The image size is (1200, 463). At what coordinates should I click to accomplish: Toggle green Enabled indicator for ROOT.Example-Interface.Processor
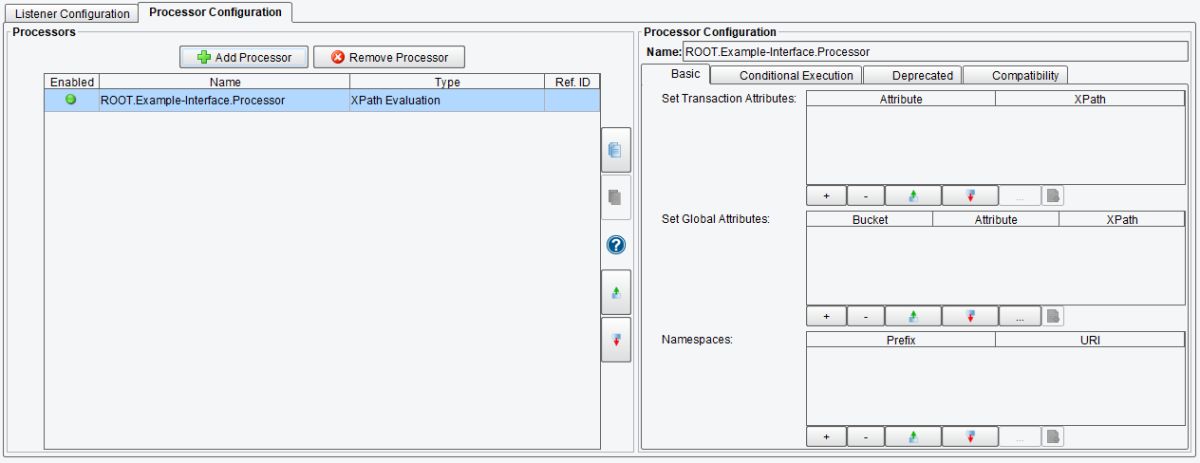(x=71, y=100)
